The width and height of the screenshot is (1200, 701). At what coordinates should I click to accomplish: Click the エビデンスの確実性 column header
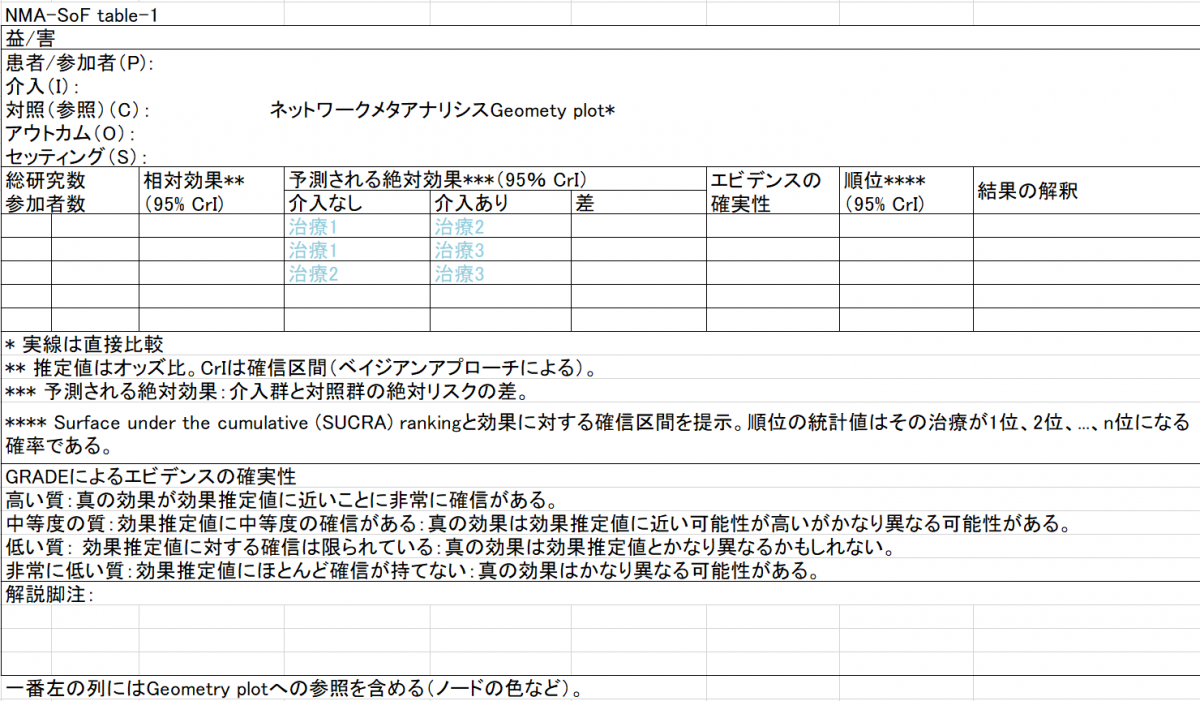[x=766, y=191]
